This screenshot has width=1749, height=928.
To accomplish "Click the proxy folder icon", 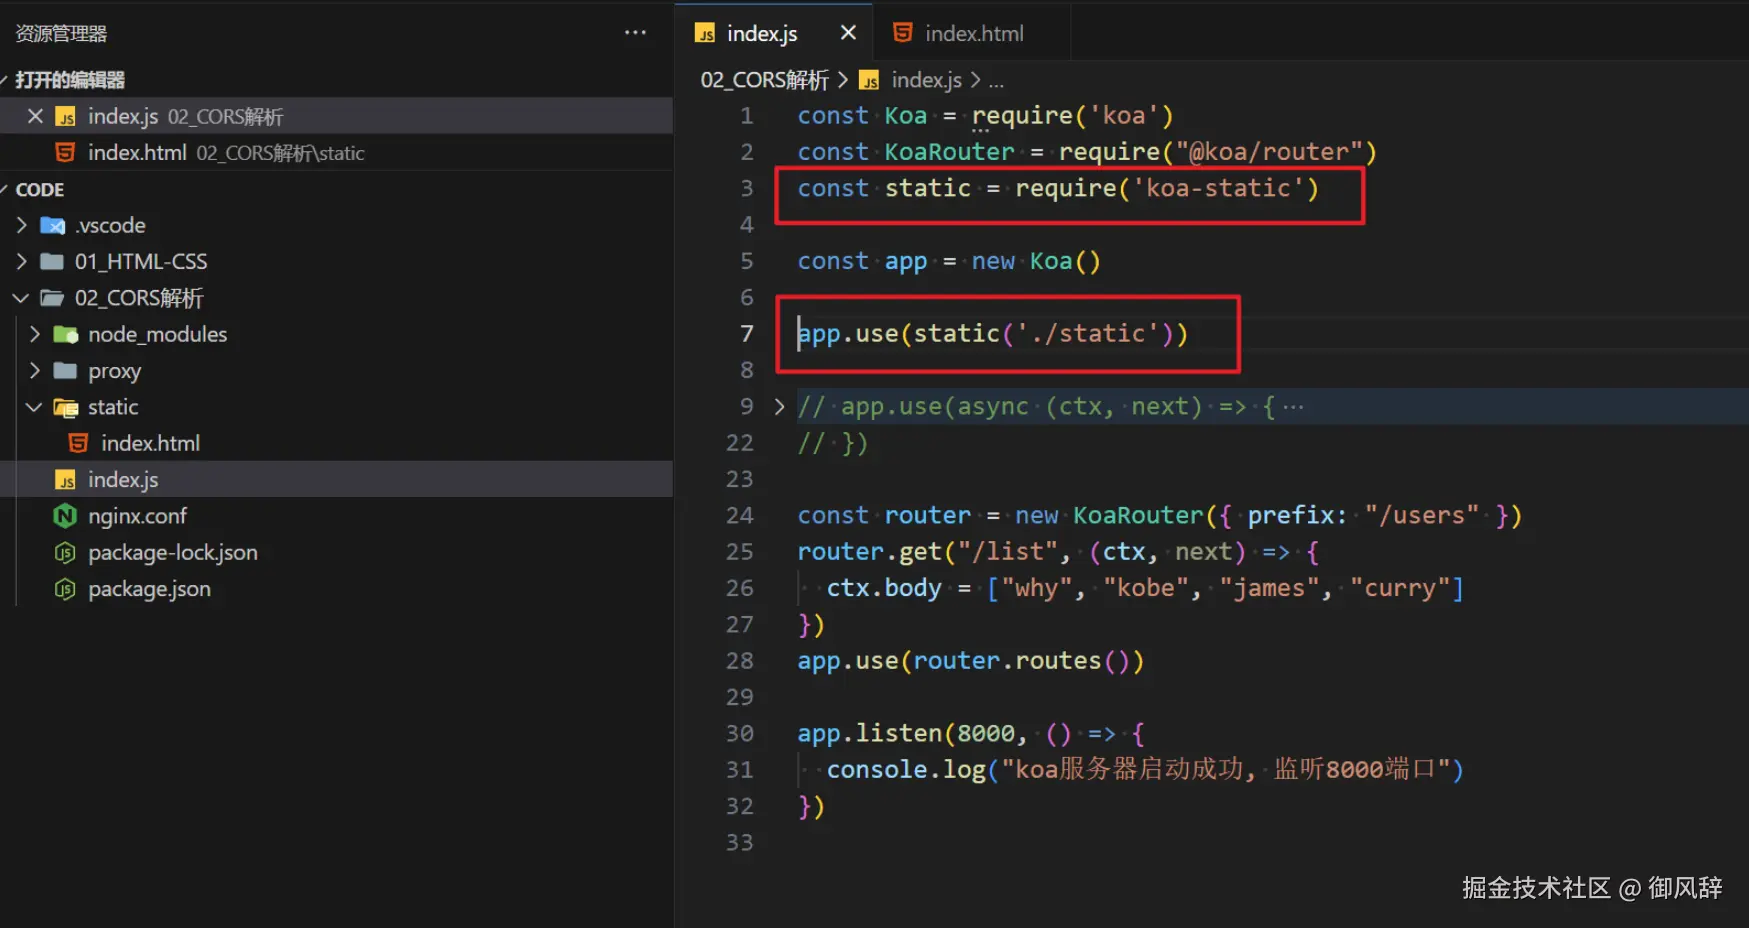I will coord(65,371).
